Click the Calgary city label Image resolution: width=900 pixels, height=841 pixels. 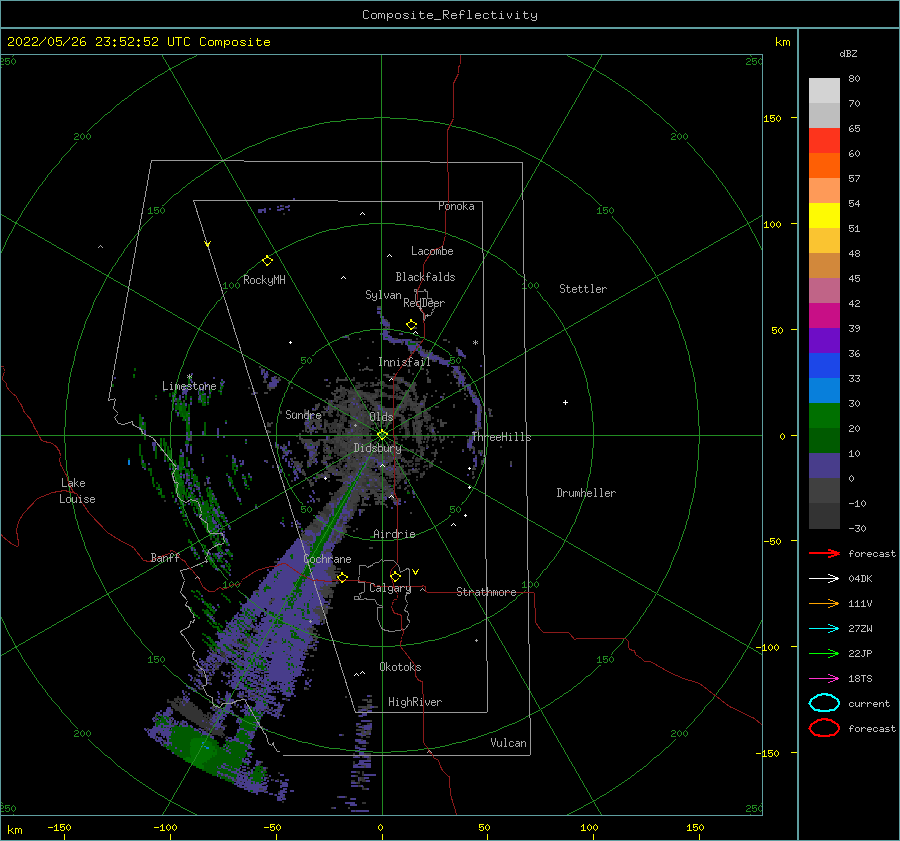point(390,588)
